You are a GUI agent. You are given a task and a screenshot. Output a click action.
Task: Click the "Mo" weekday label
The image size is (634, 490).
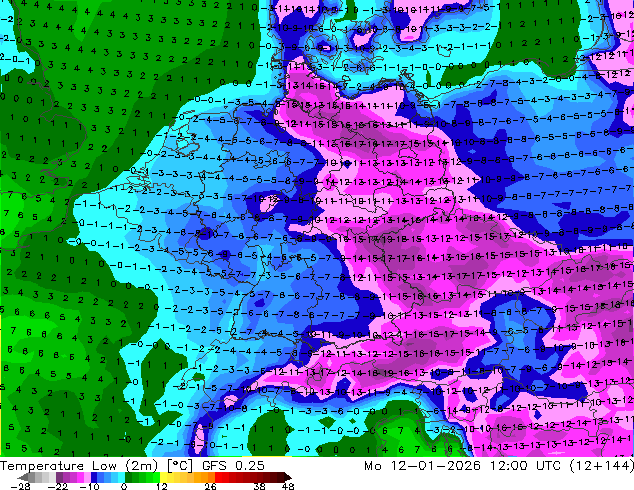tap(373, 466)
